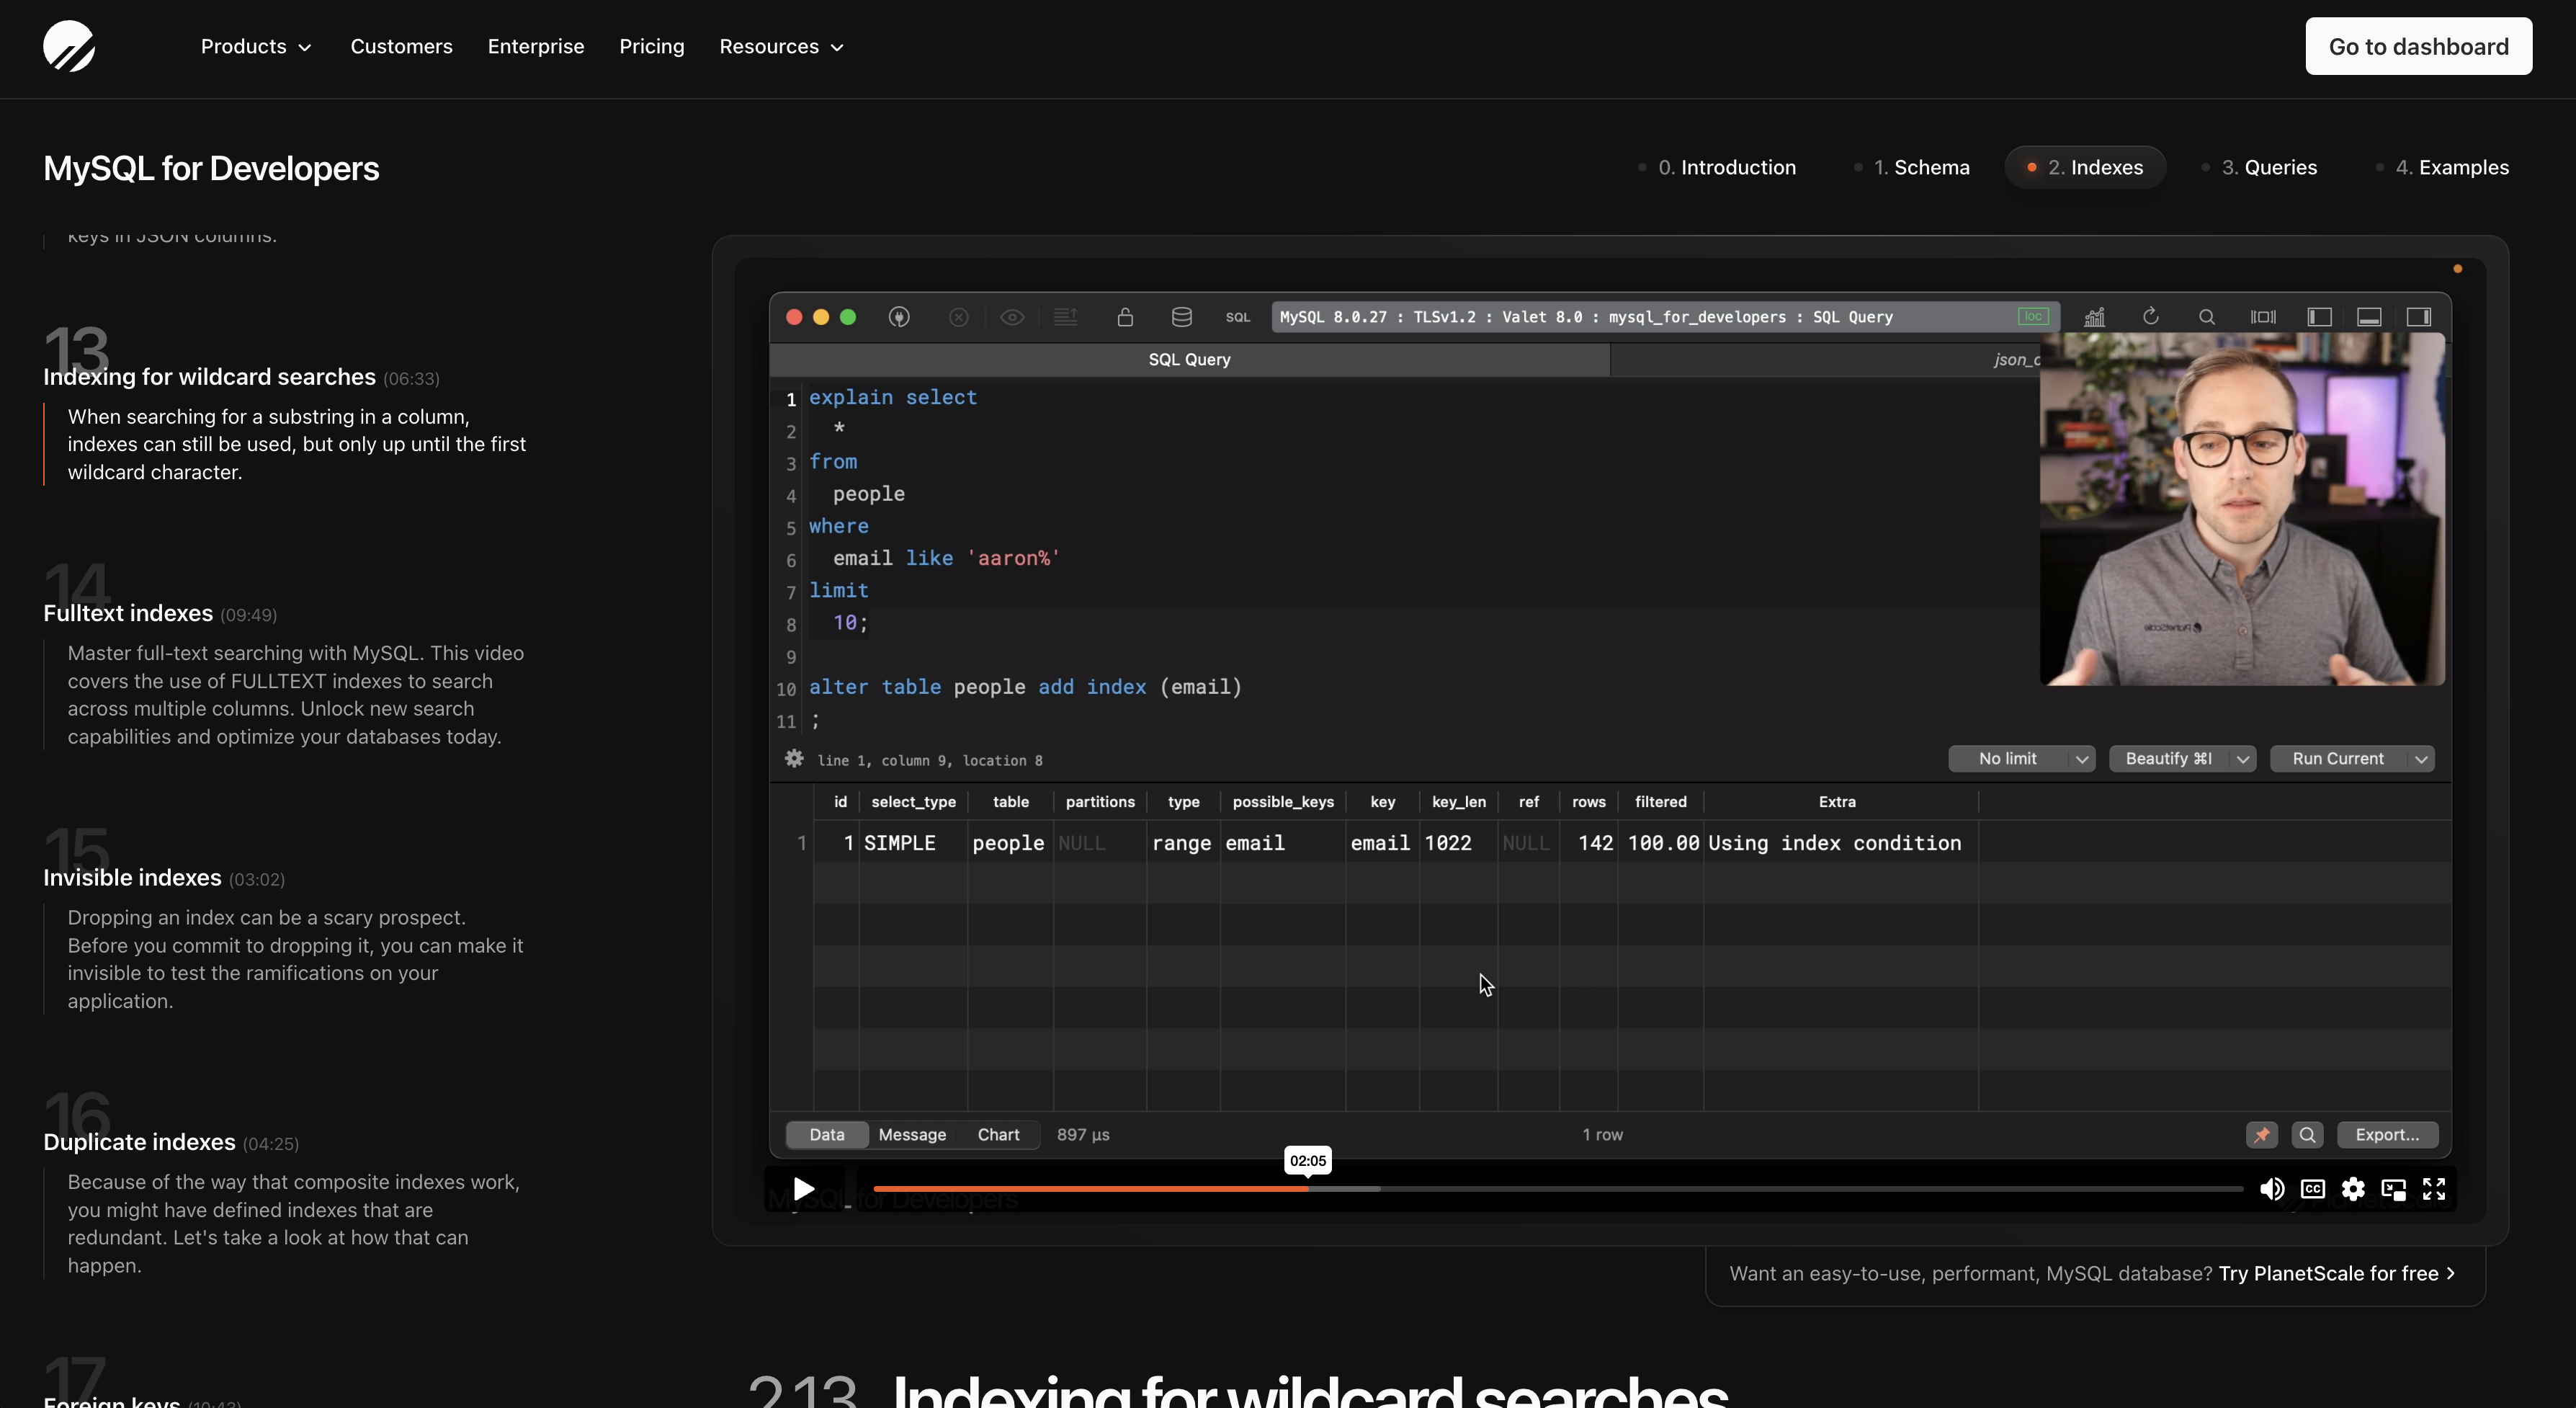Click the loc connection badge

tap(2032, 316)
